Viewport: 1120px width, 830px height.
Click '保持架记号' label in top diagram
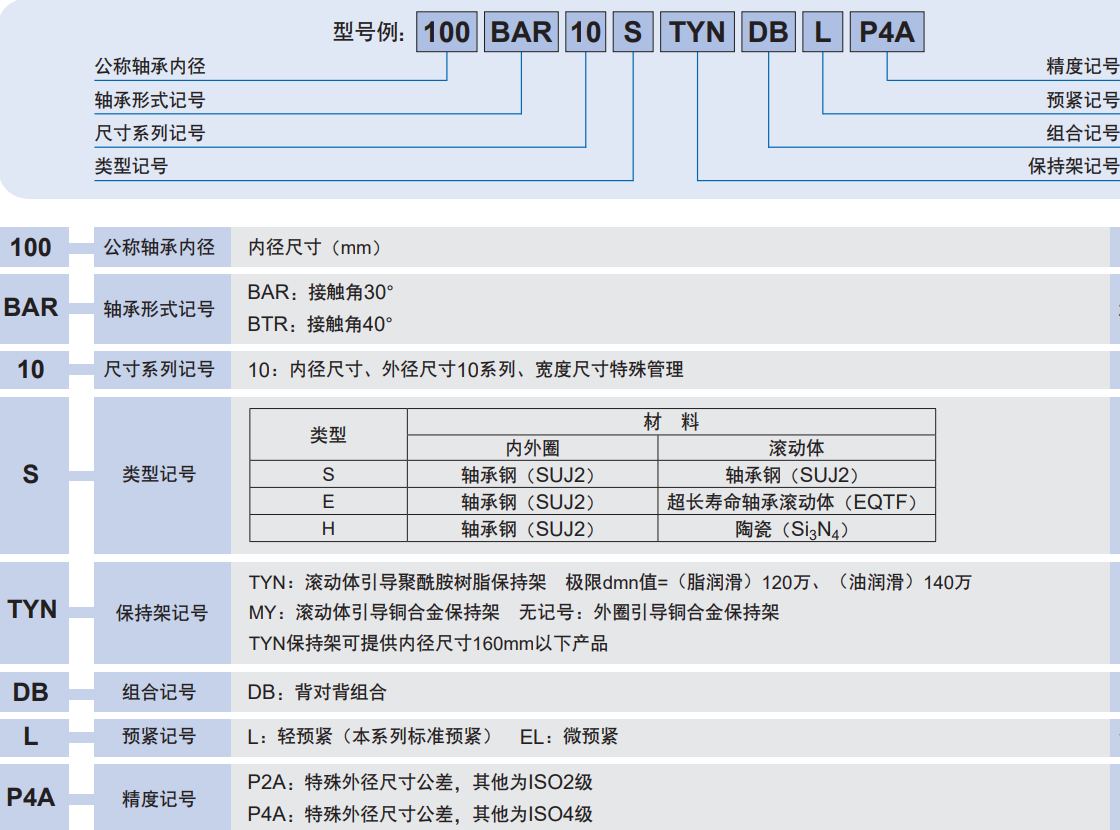(x=1074, y=166)
